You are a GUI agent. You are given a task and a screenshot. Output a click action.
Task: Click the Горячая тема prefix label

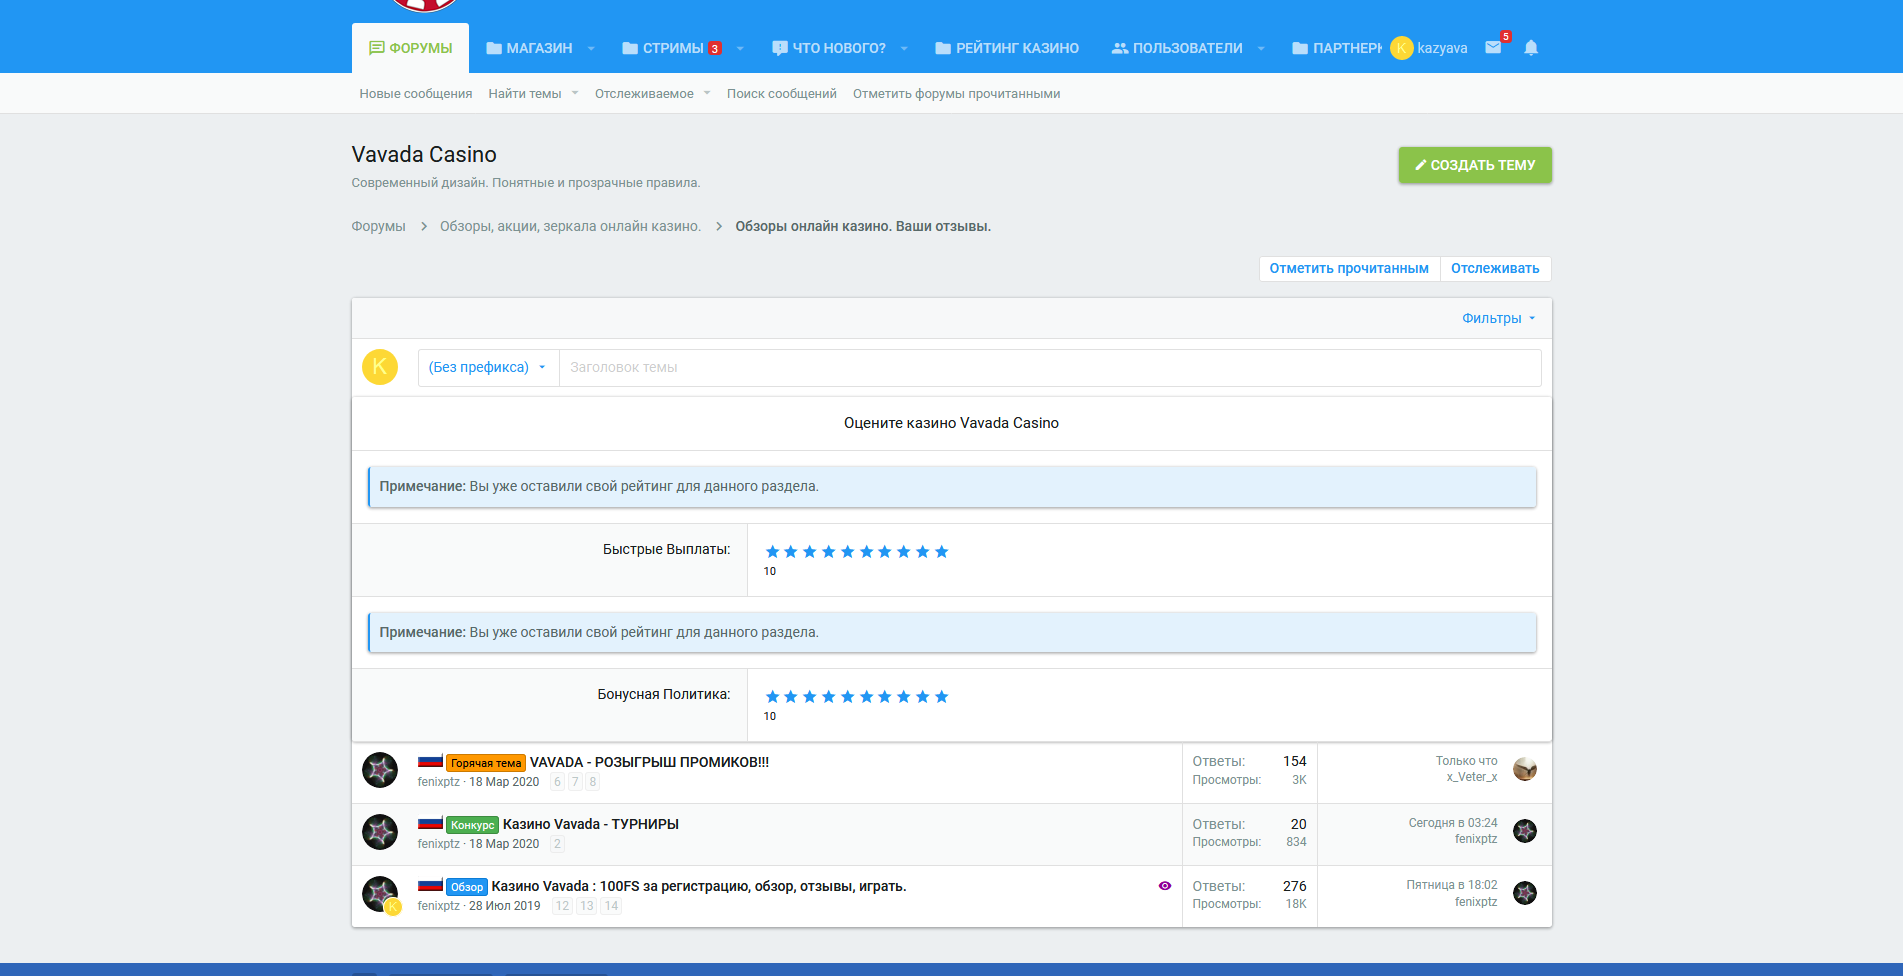tap(486, 763)
